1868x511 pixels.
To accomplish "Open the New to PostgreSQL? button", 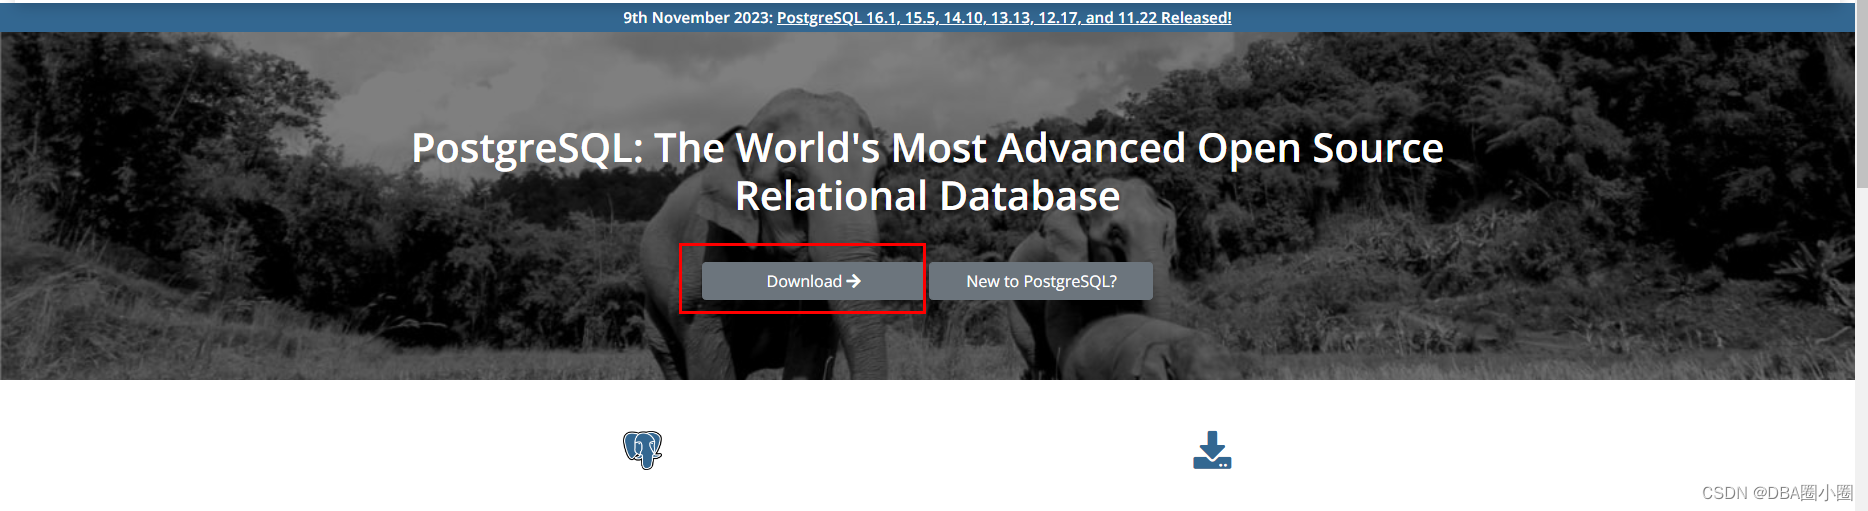I will [x=1041, y=281].
